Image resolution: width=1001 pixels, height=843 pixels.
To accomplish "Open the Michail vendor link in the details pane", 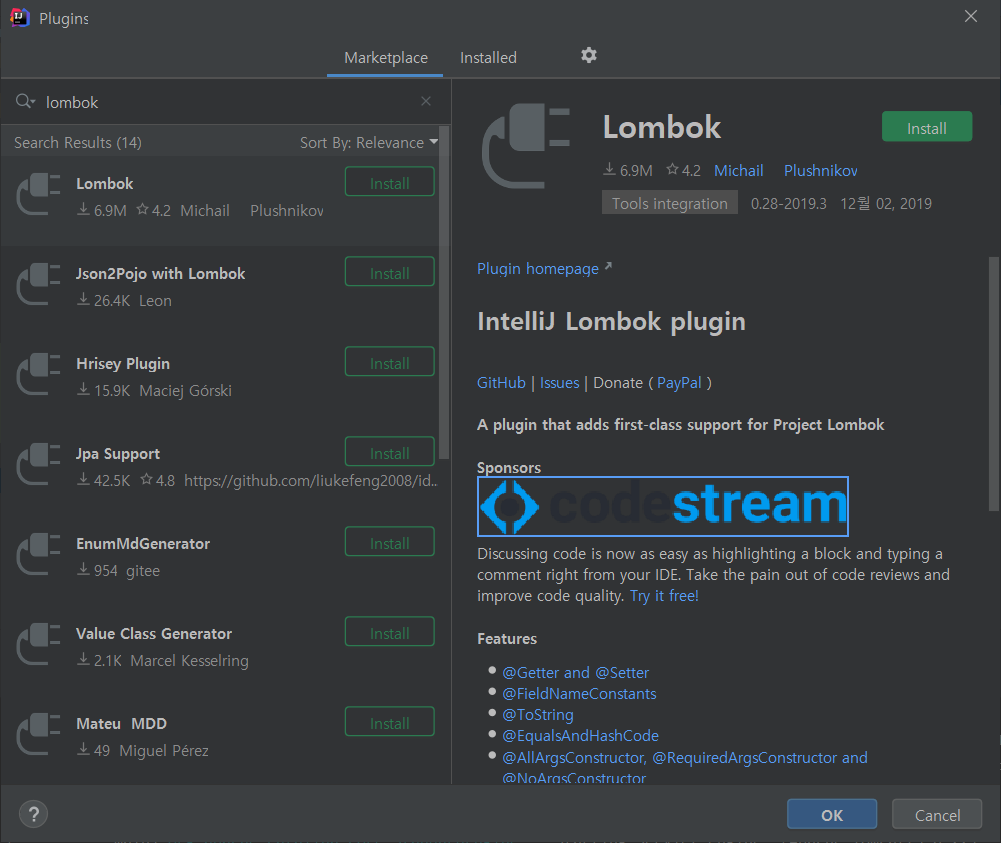I will [x=738, y=170].
